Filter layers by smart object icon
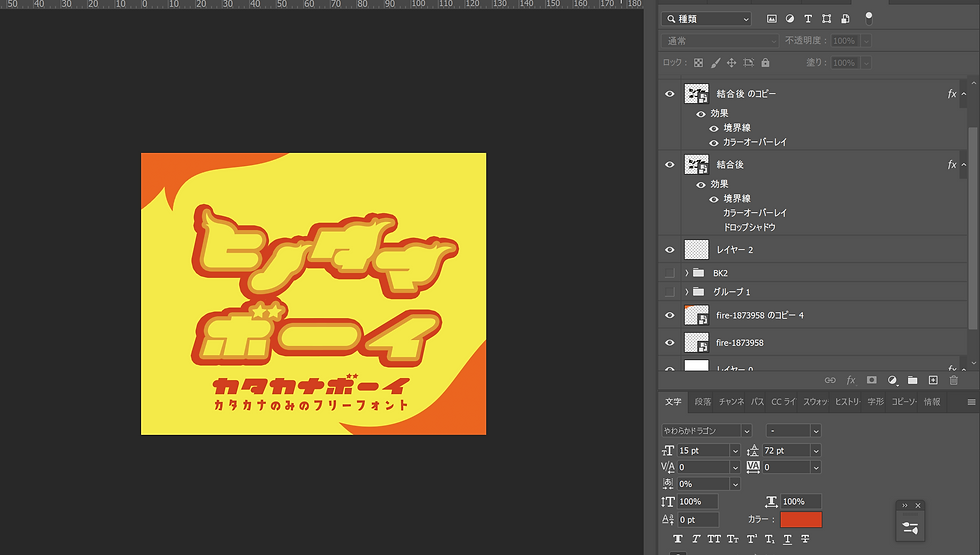Screen dimensions: 980x555 coord(845,19)
